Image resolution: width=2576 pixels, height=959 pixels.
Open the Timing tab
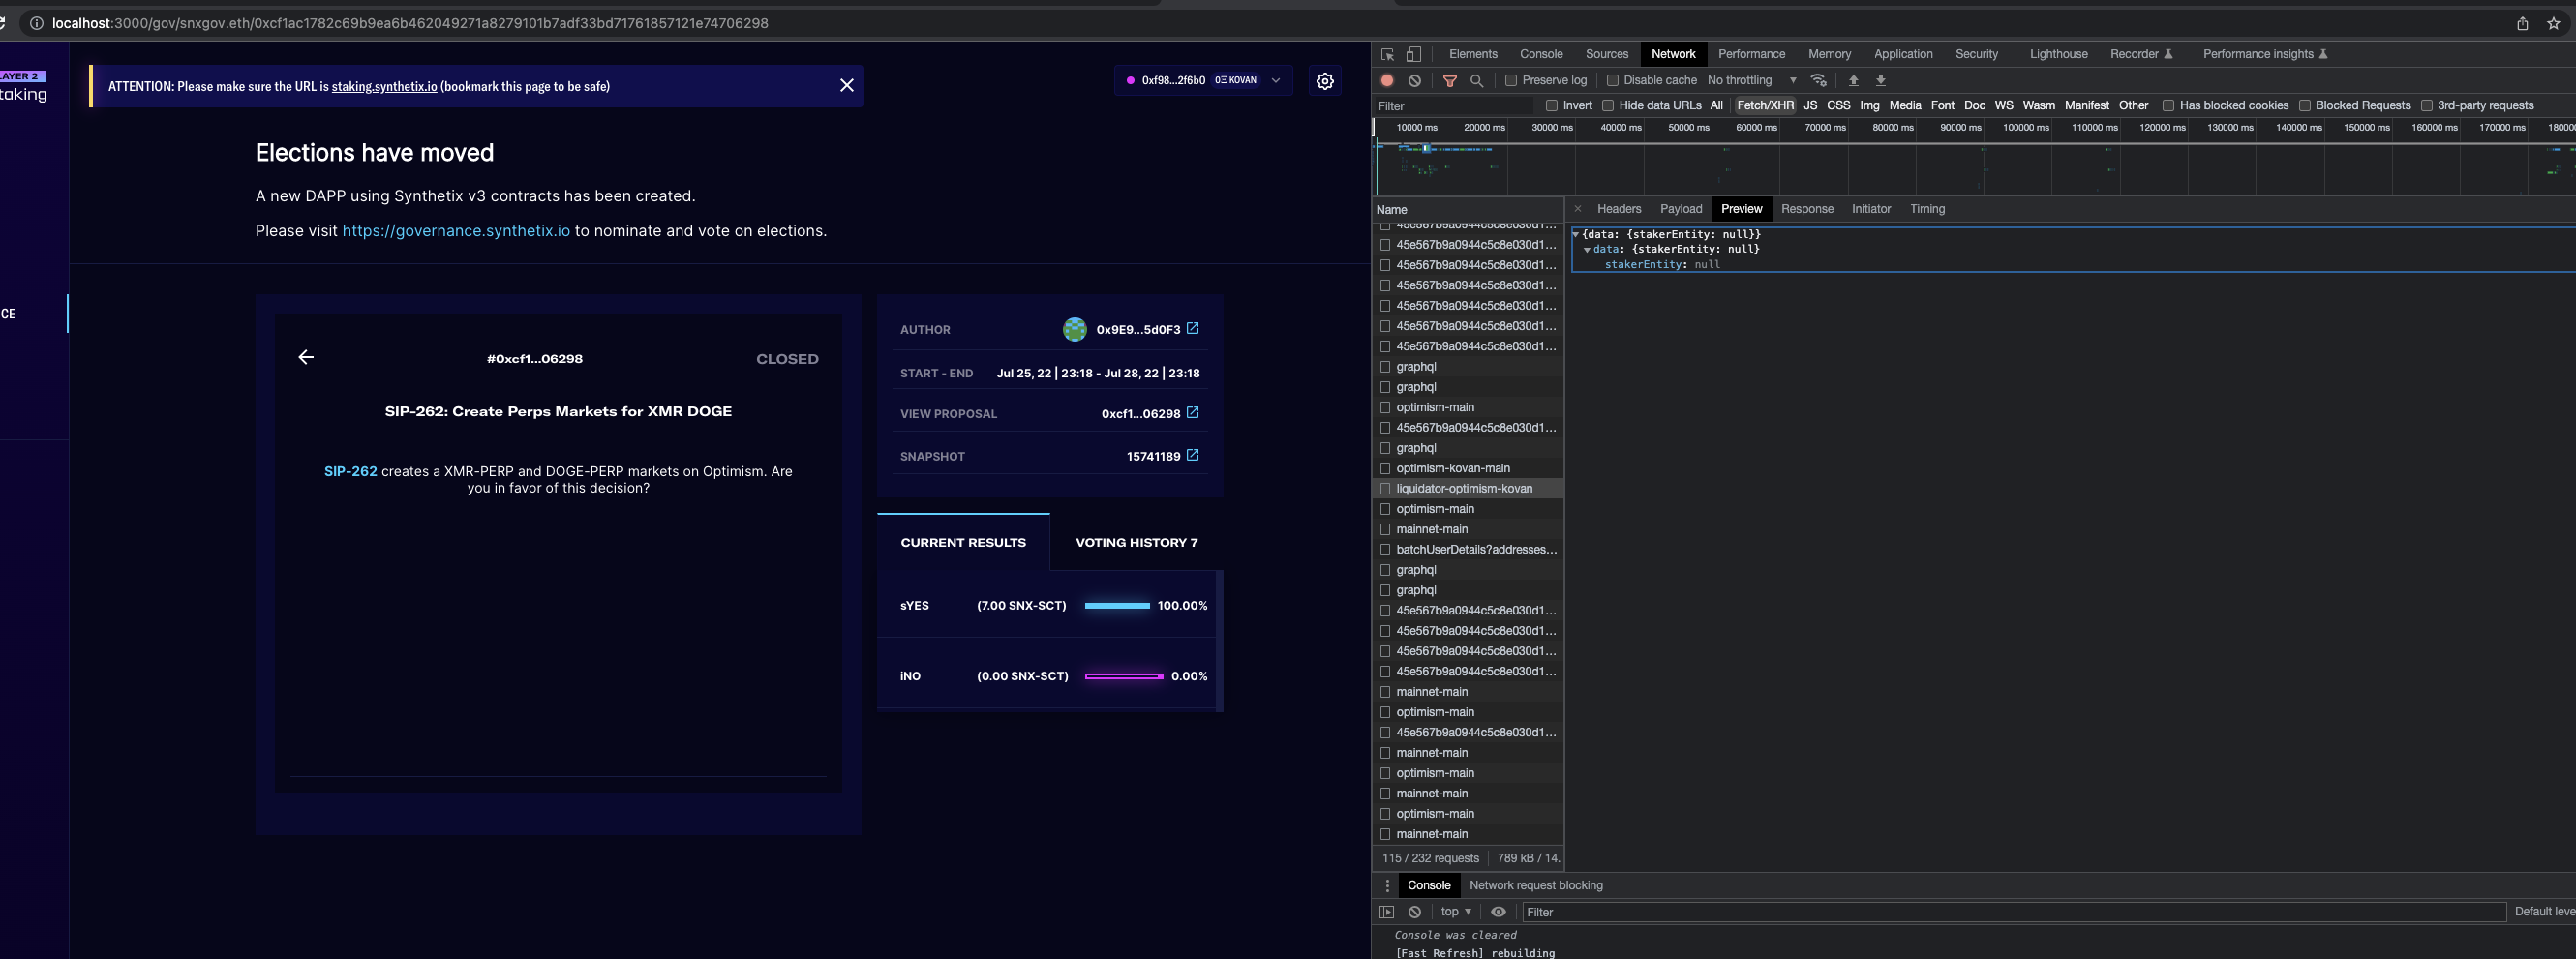point(1926,209)
